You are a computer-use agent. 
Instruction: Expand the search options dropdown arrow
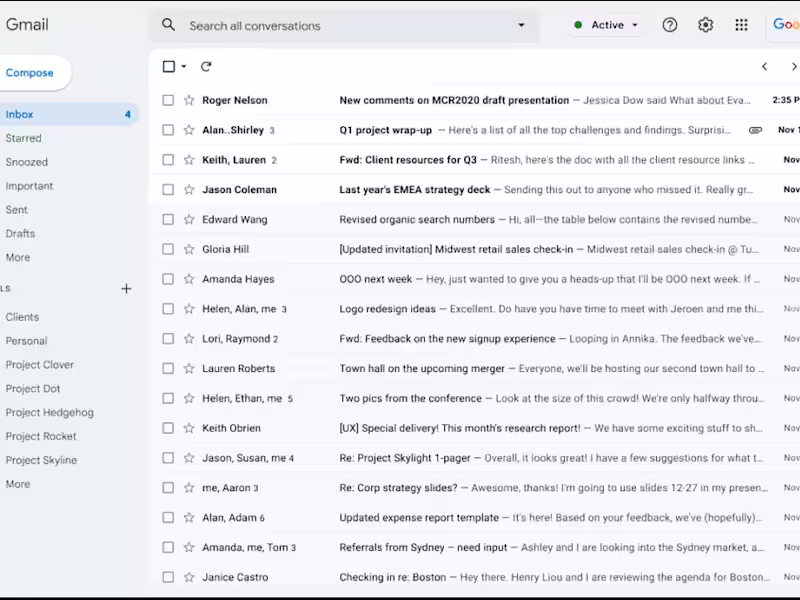pos(521,25)
